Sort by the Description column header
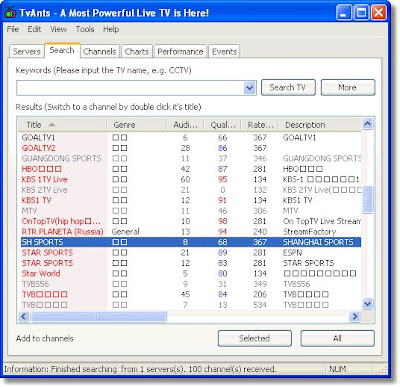400x387 pixels. coord(320,125)
